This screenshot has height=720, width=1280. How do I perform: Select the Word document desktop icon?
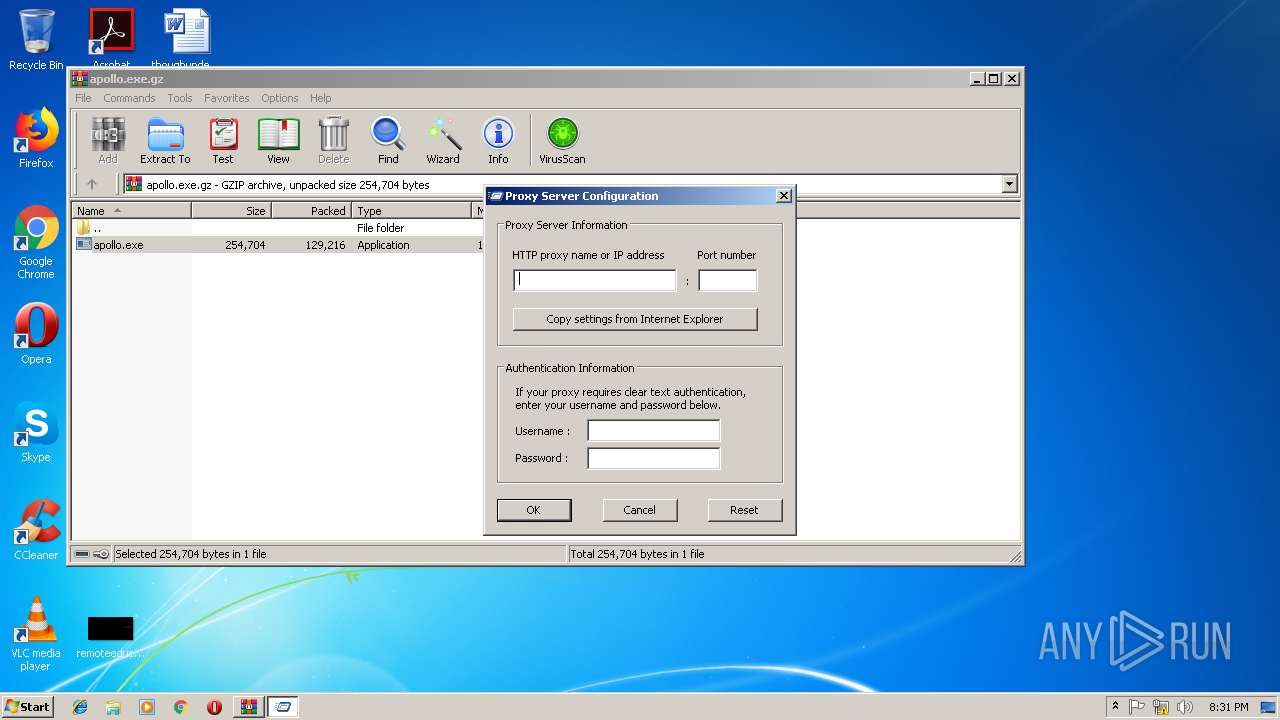pos(186,38)
